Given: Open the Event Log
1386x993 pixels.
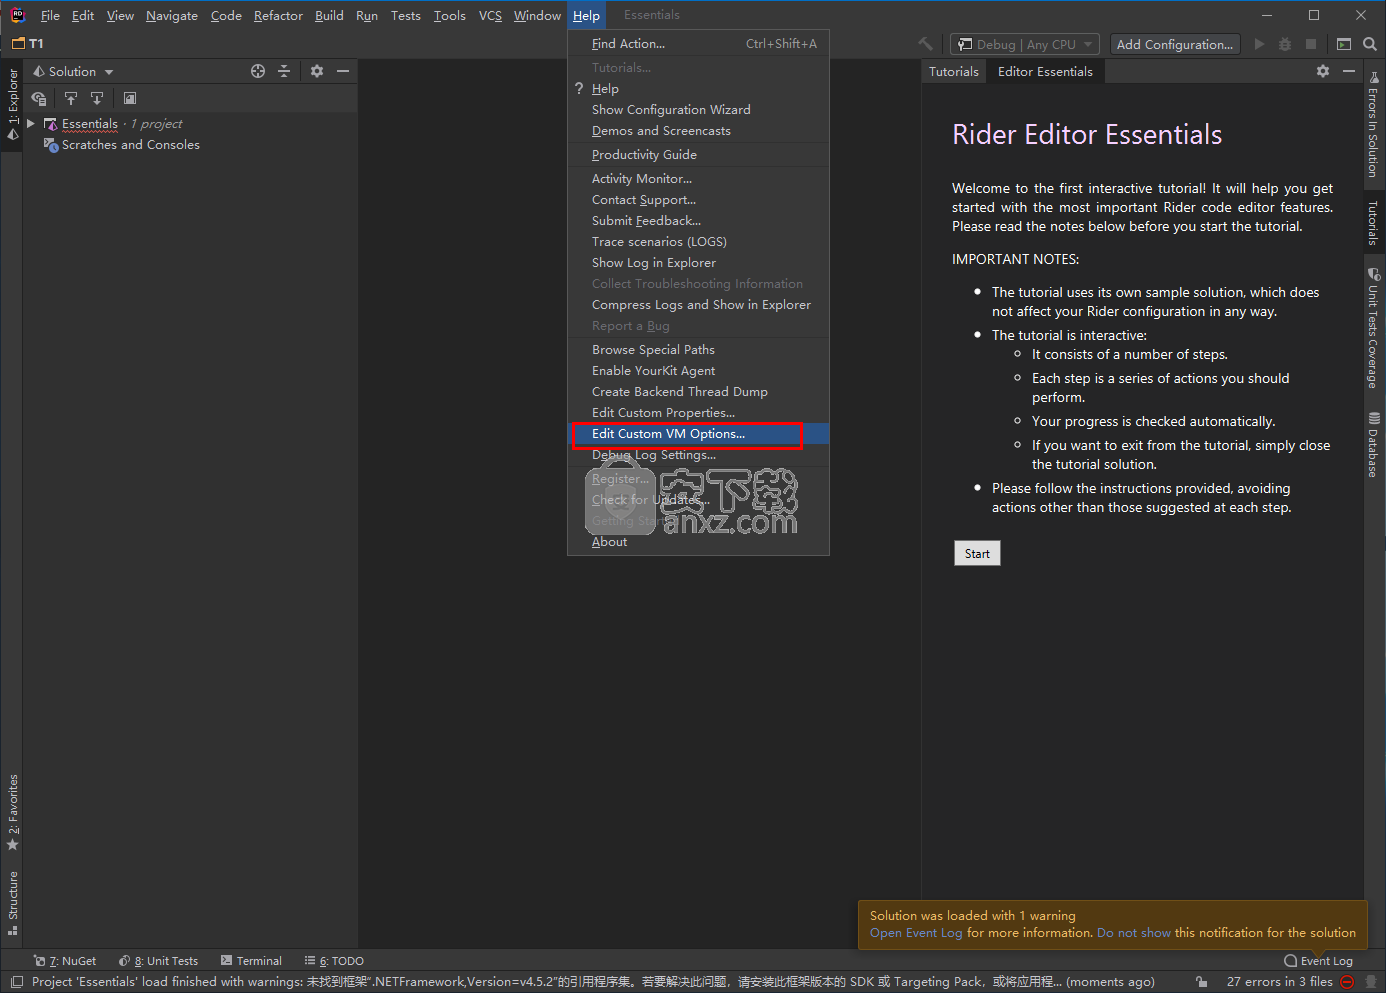Looking at the screenshot, I should coord(1318,961).
